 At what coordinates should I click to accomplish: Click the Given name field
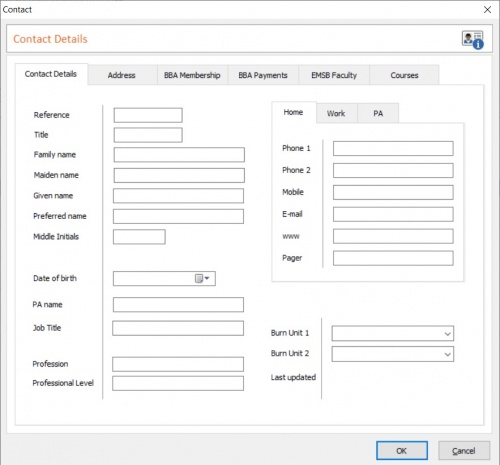click(x=178, y=196)
